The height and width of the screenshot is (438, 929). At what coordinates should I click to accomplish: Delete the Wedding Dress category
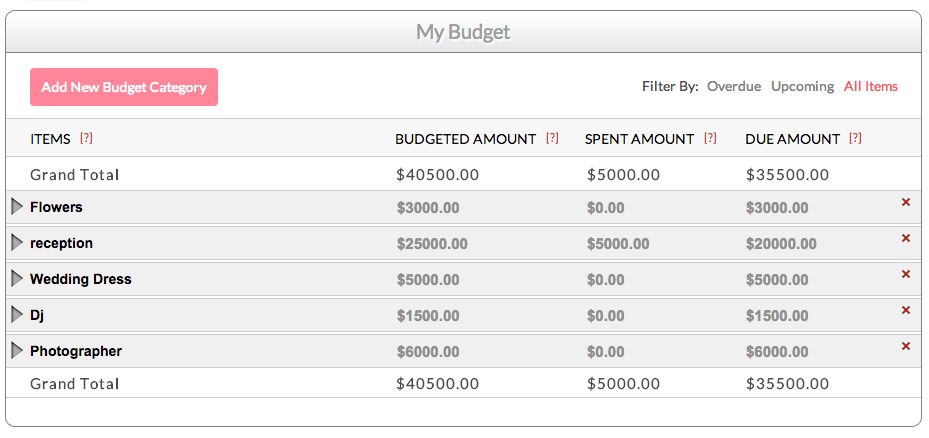click(906, 274)
